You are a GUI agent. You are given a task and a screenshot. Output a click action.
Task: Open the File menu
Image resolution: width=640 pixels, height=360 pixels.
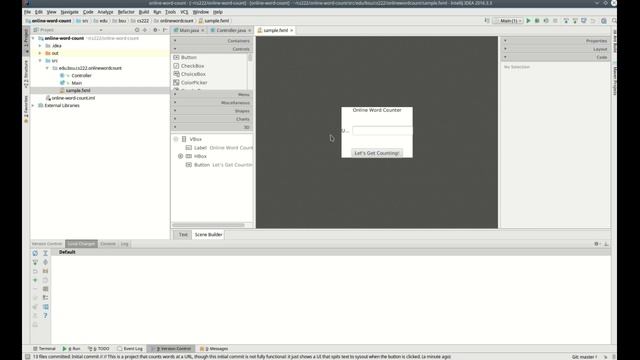coord(27,12)
